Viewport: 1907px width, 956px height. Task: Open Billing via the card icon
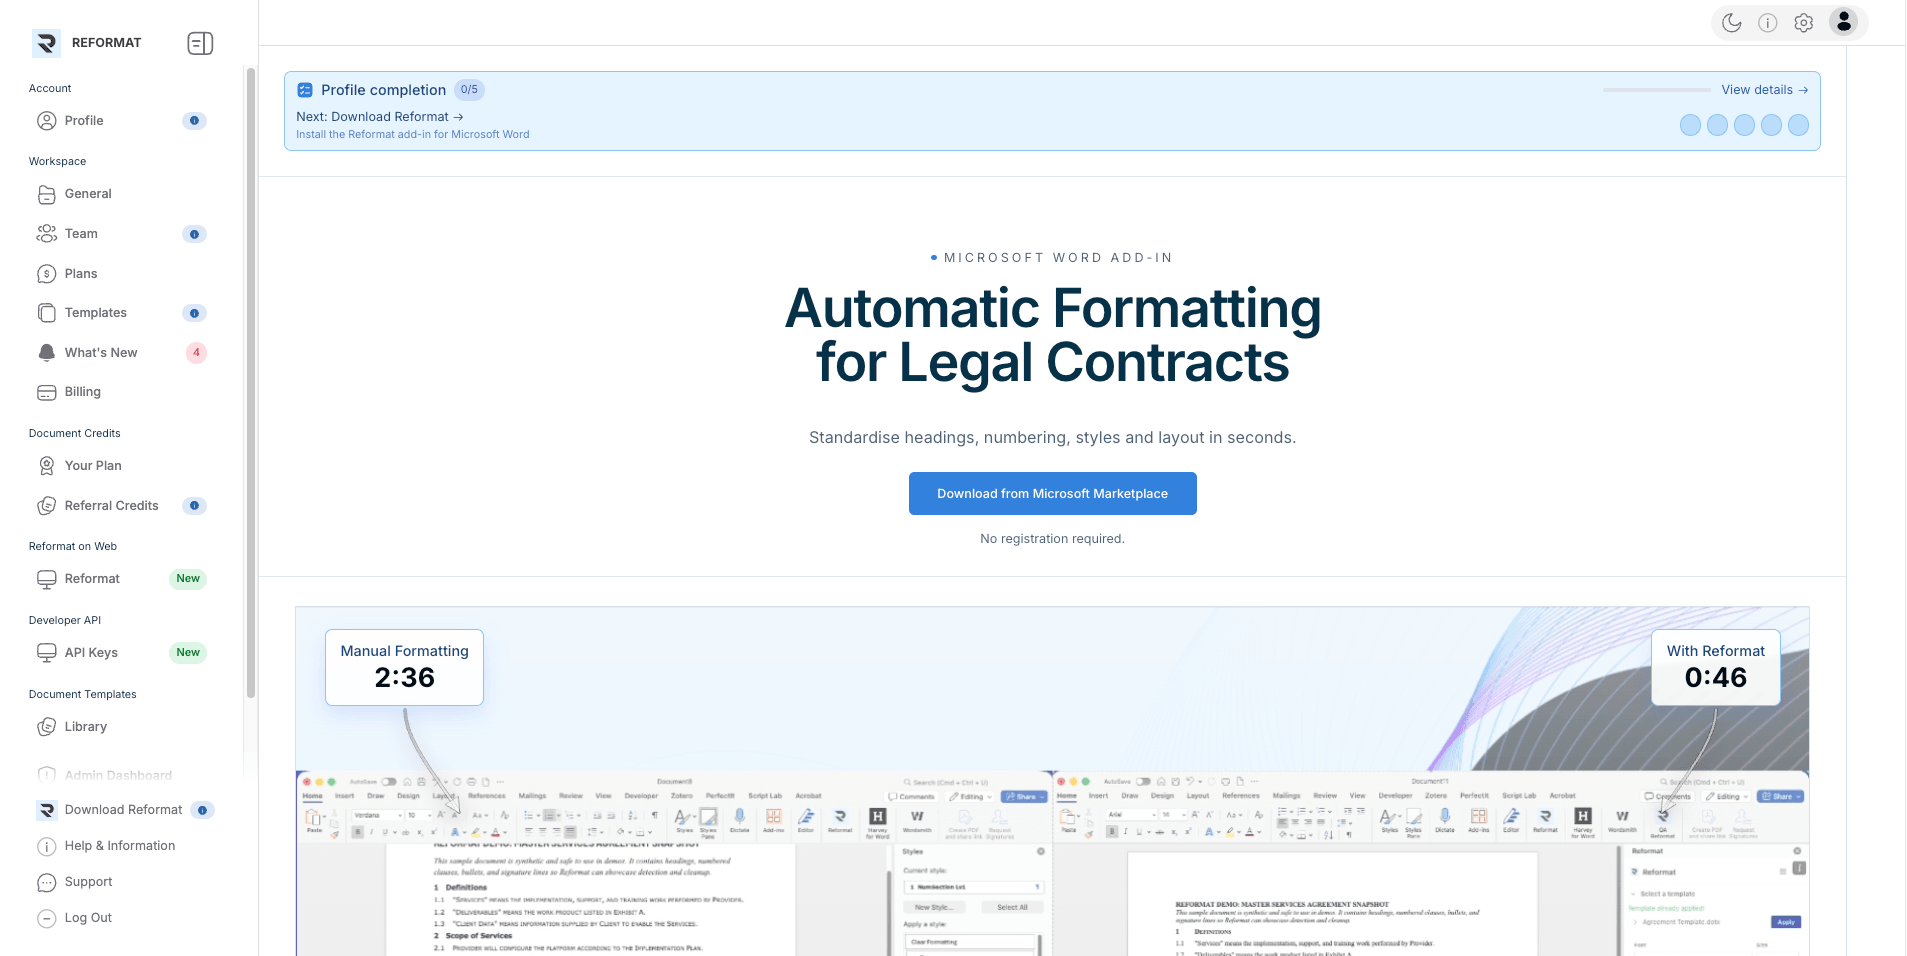47,392
